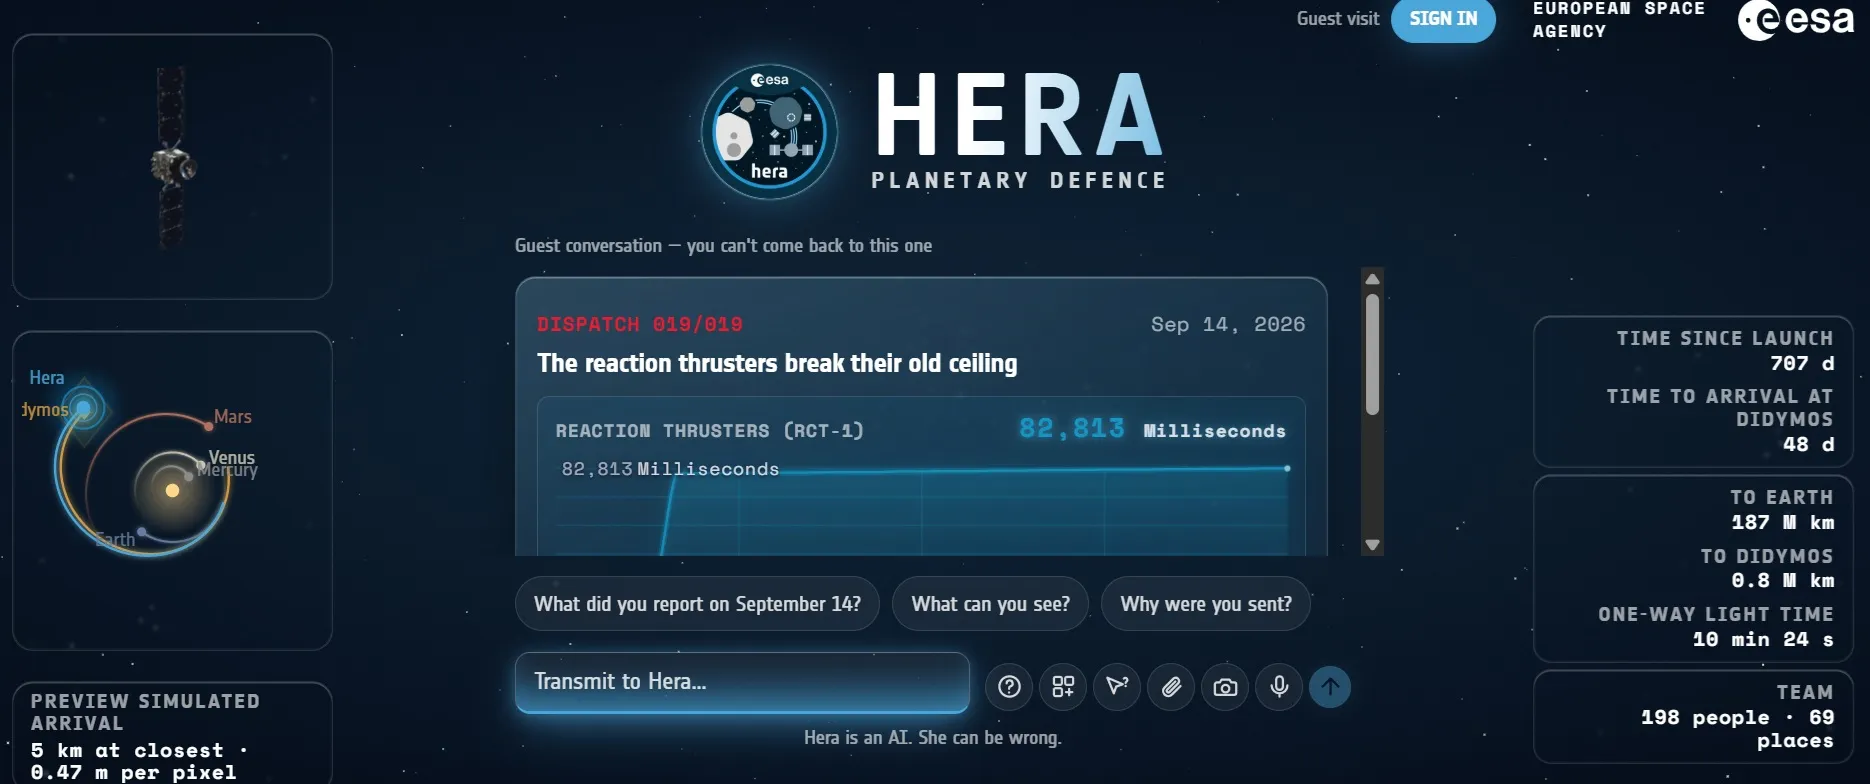Open the add widgets grid icon
The image size is (1870, 784).
1063,687
